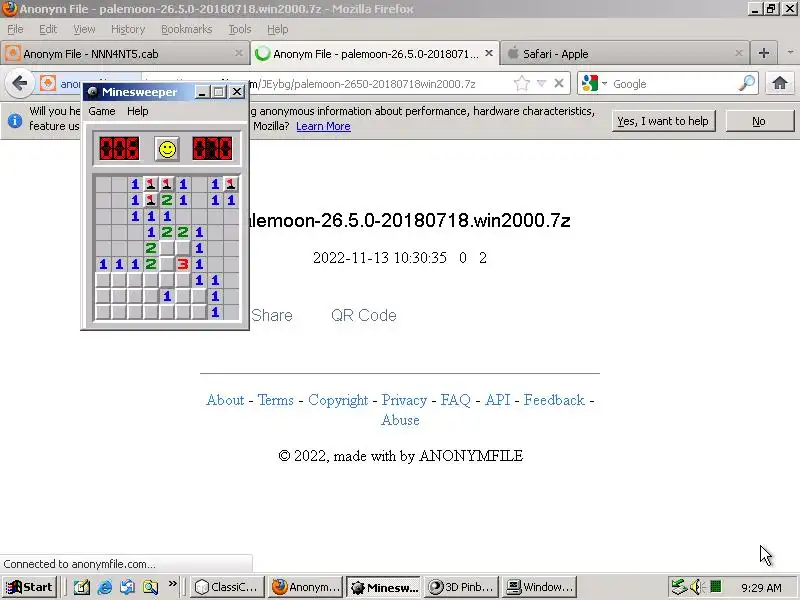Open the Firefox History menu
The image size is (800, 600).
(x=128, y=30)
